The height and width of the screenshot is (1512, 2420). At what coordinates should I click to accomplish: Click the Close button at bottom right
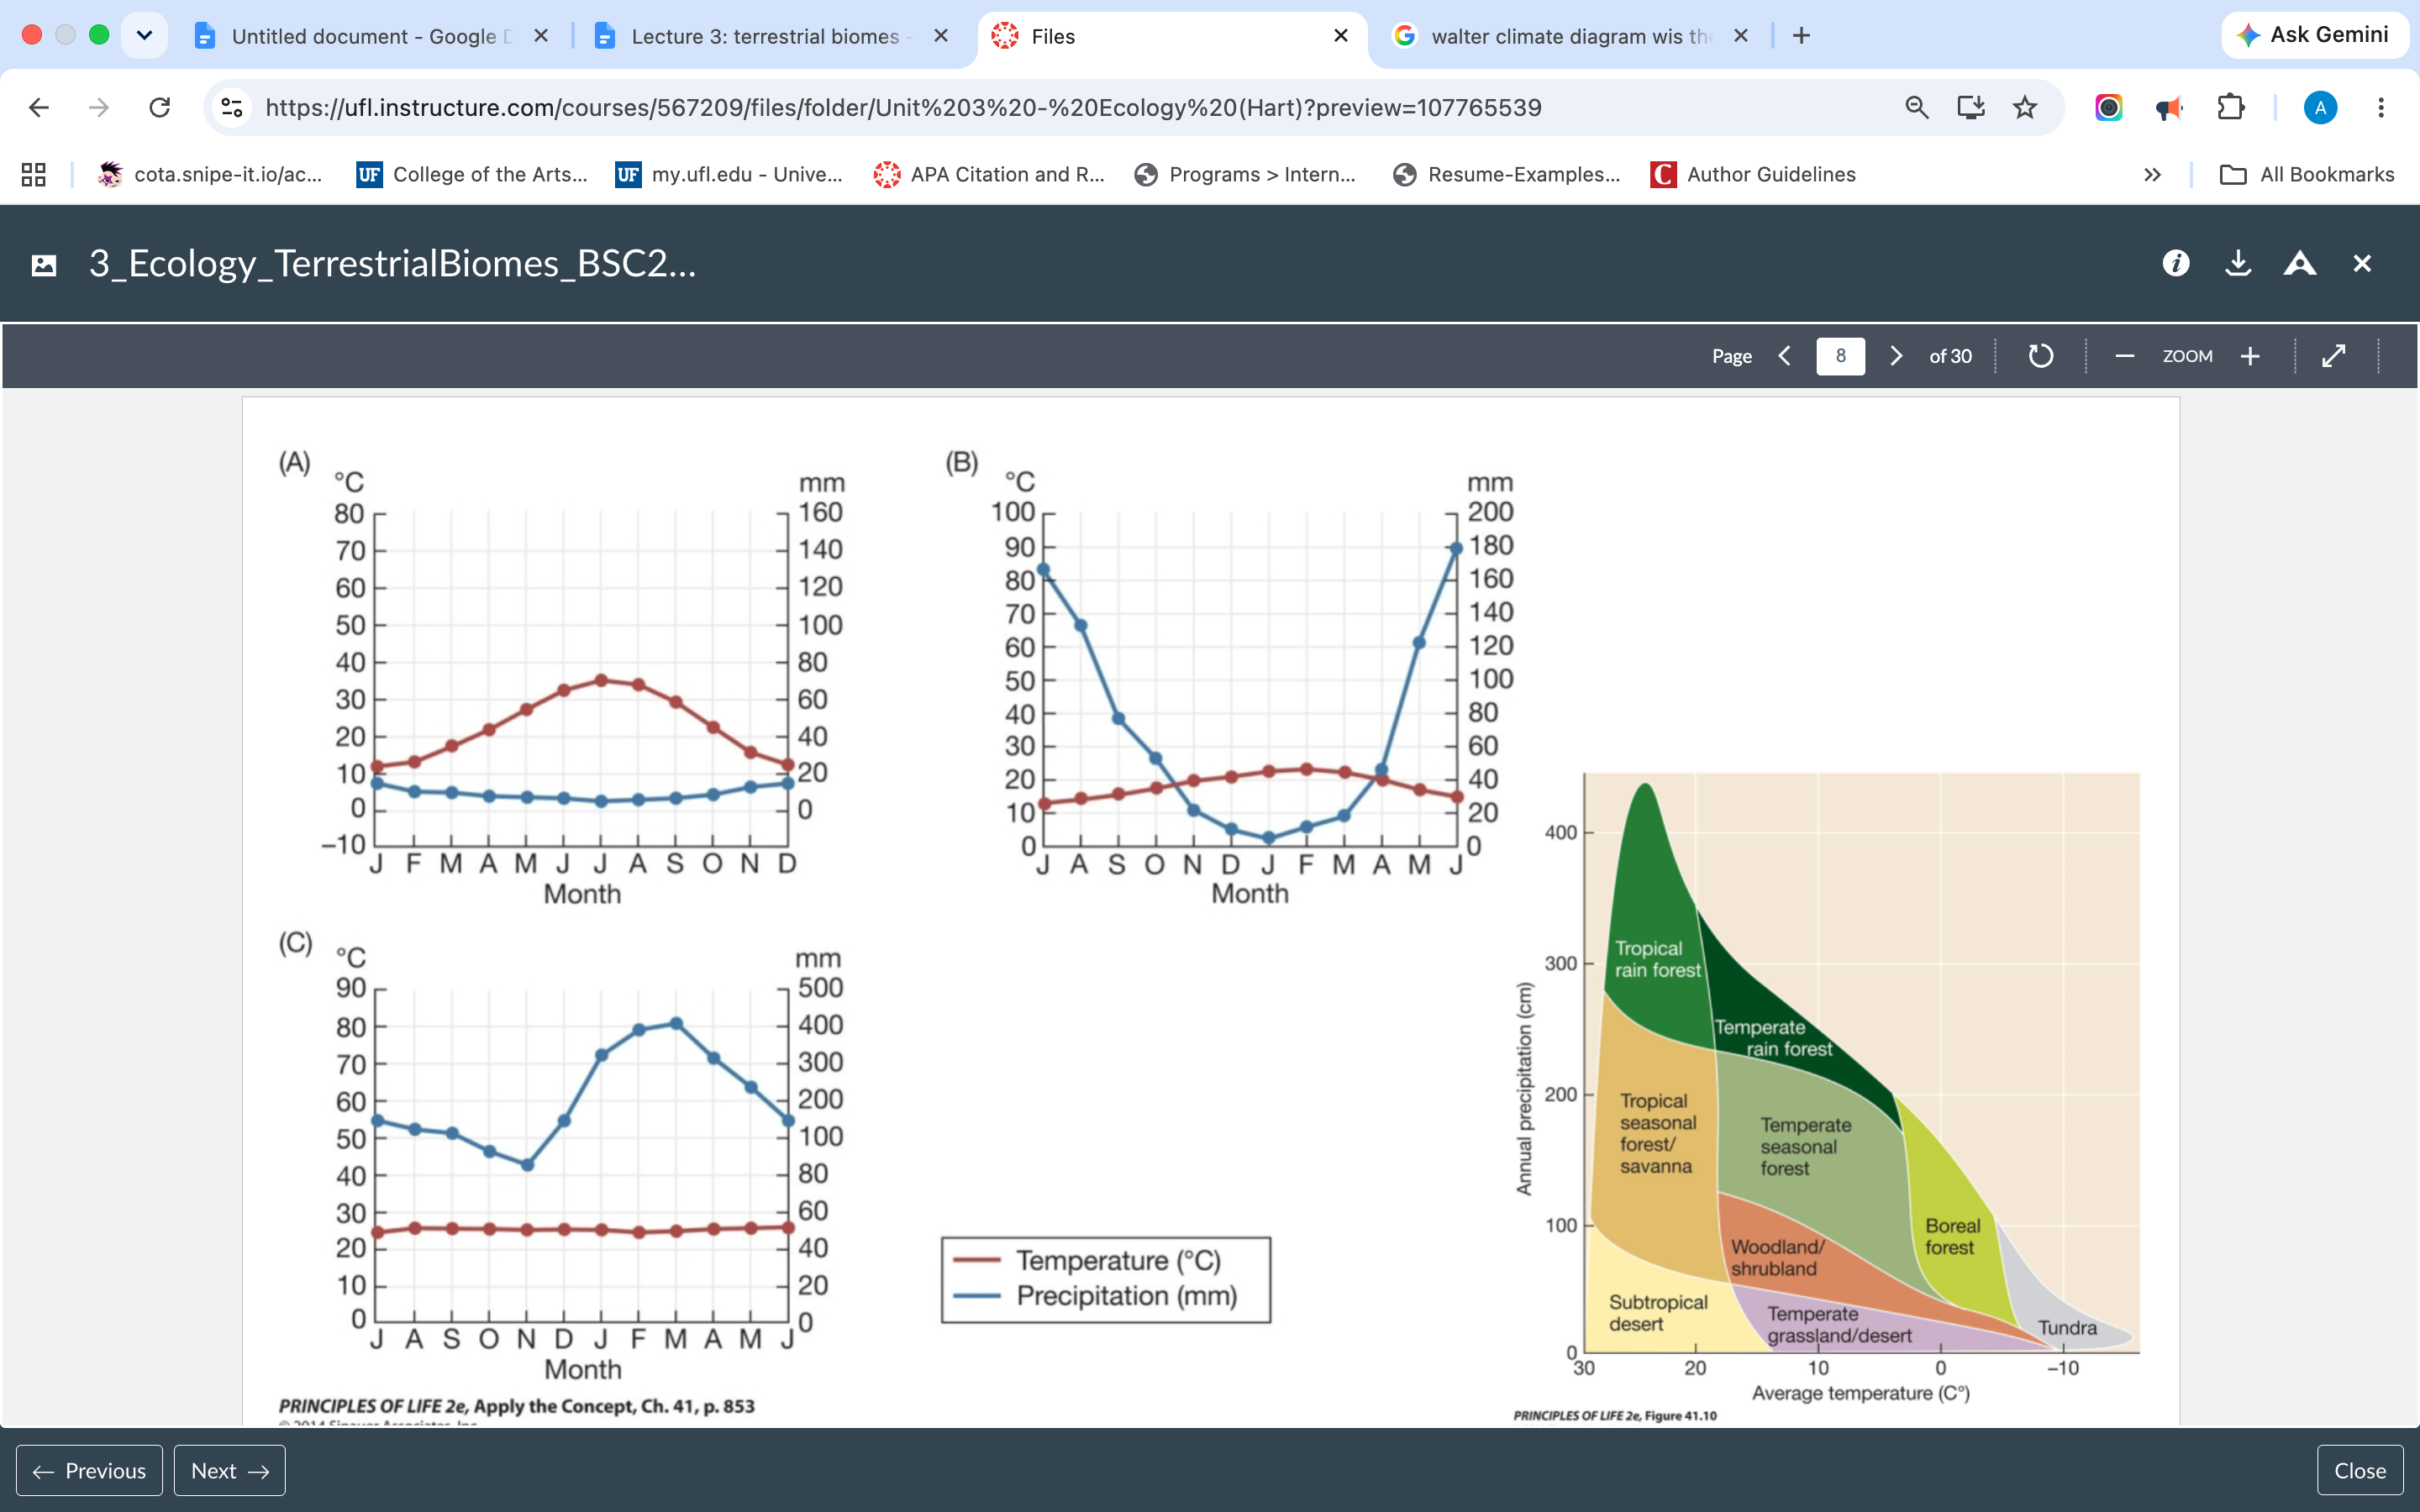(2360, 1470)
